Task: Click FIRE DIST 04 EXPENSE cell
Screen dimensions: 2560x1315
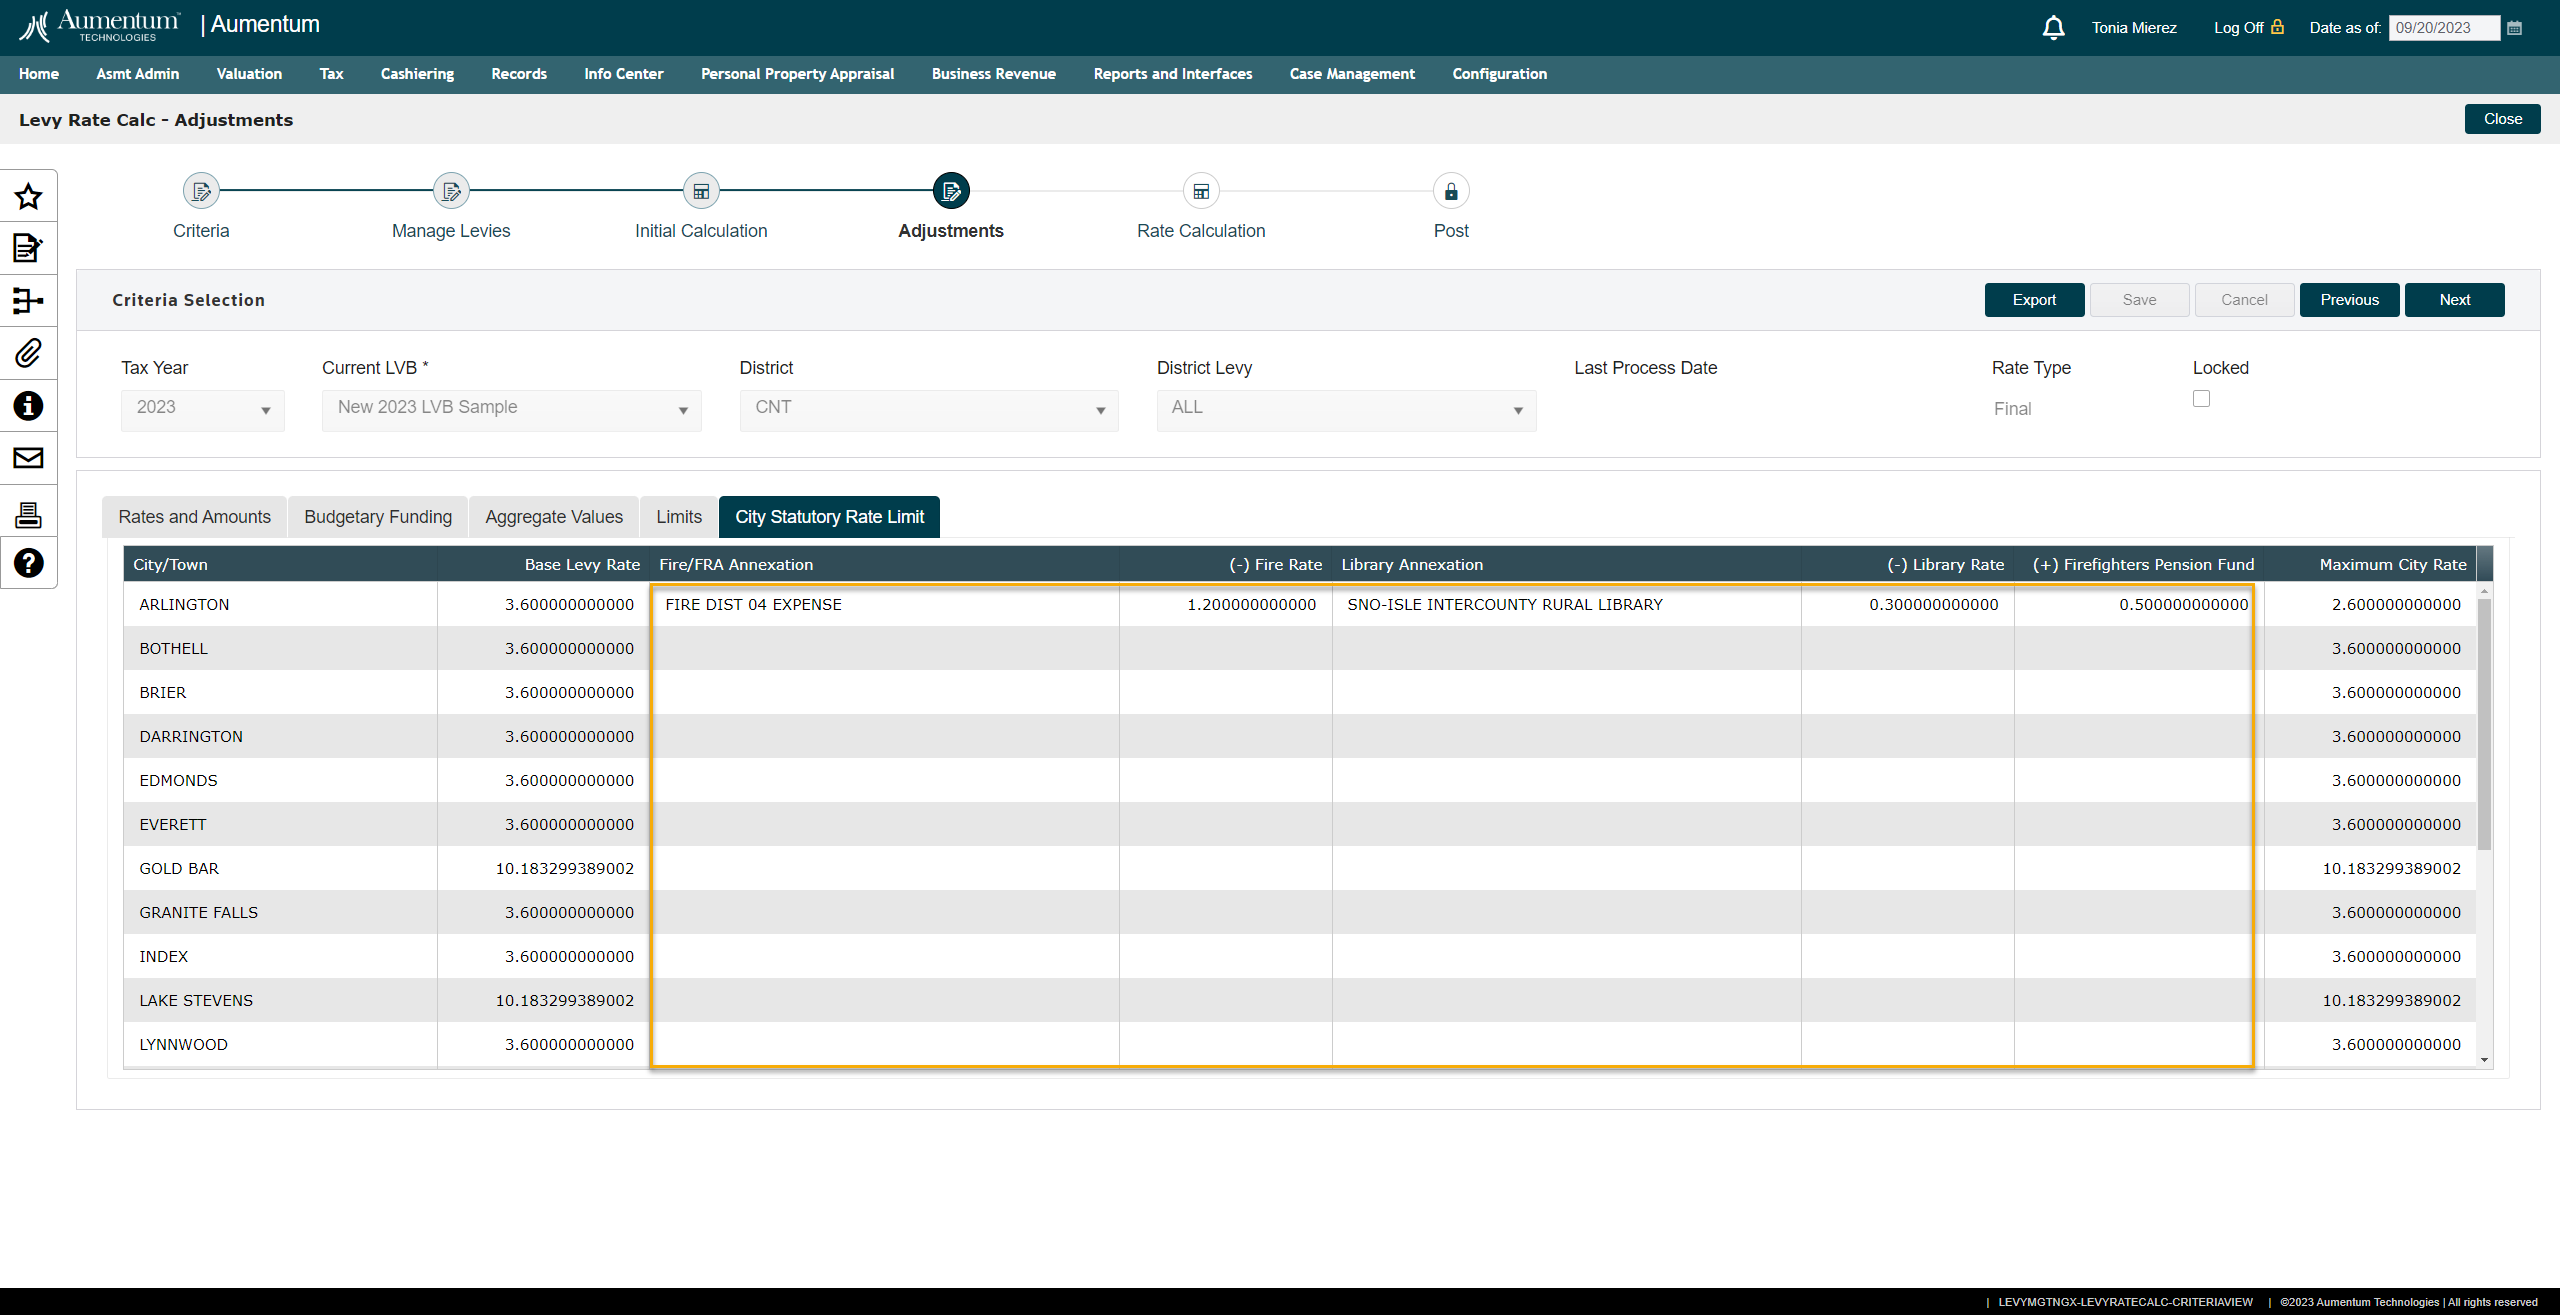Action: tap(885, 604)
